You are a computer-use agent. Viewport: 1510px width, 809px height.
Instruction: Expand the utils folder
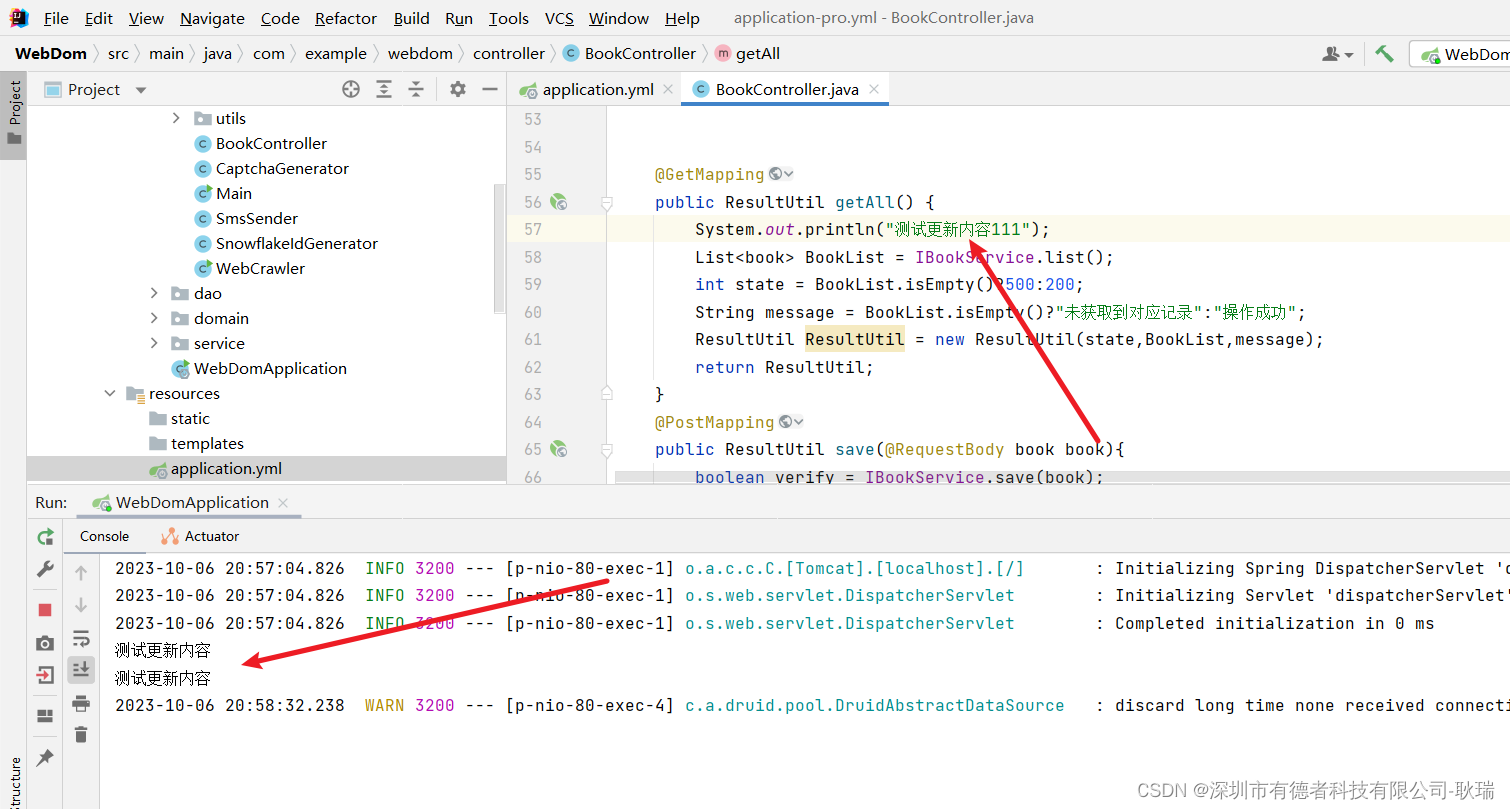click(176, 118)
